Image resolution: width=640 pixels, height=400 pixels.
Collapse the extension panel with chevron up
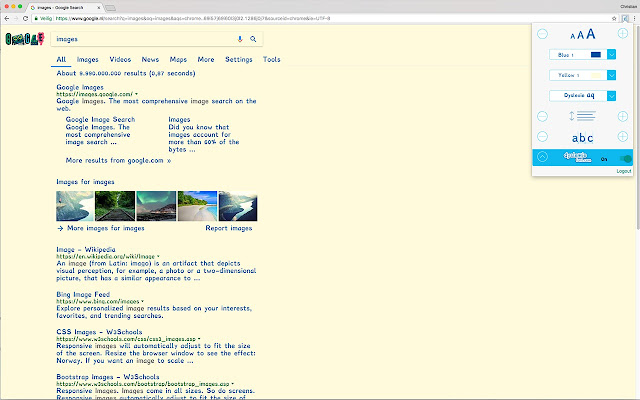pos(542,157)
